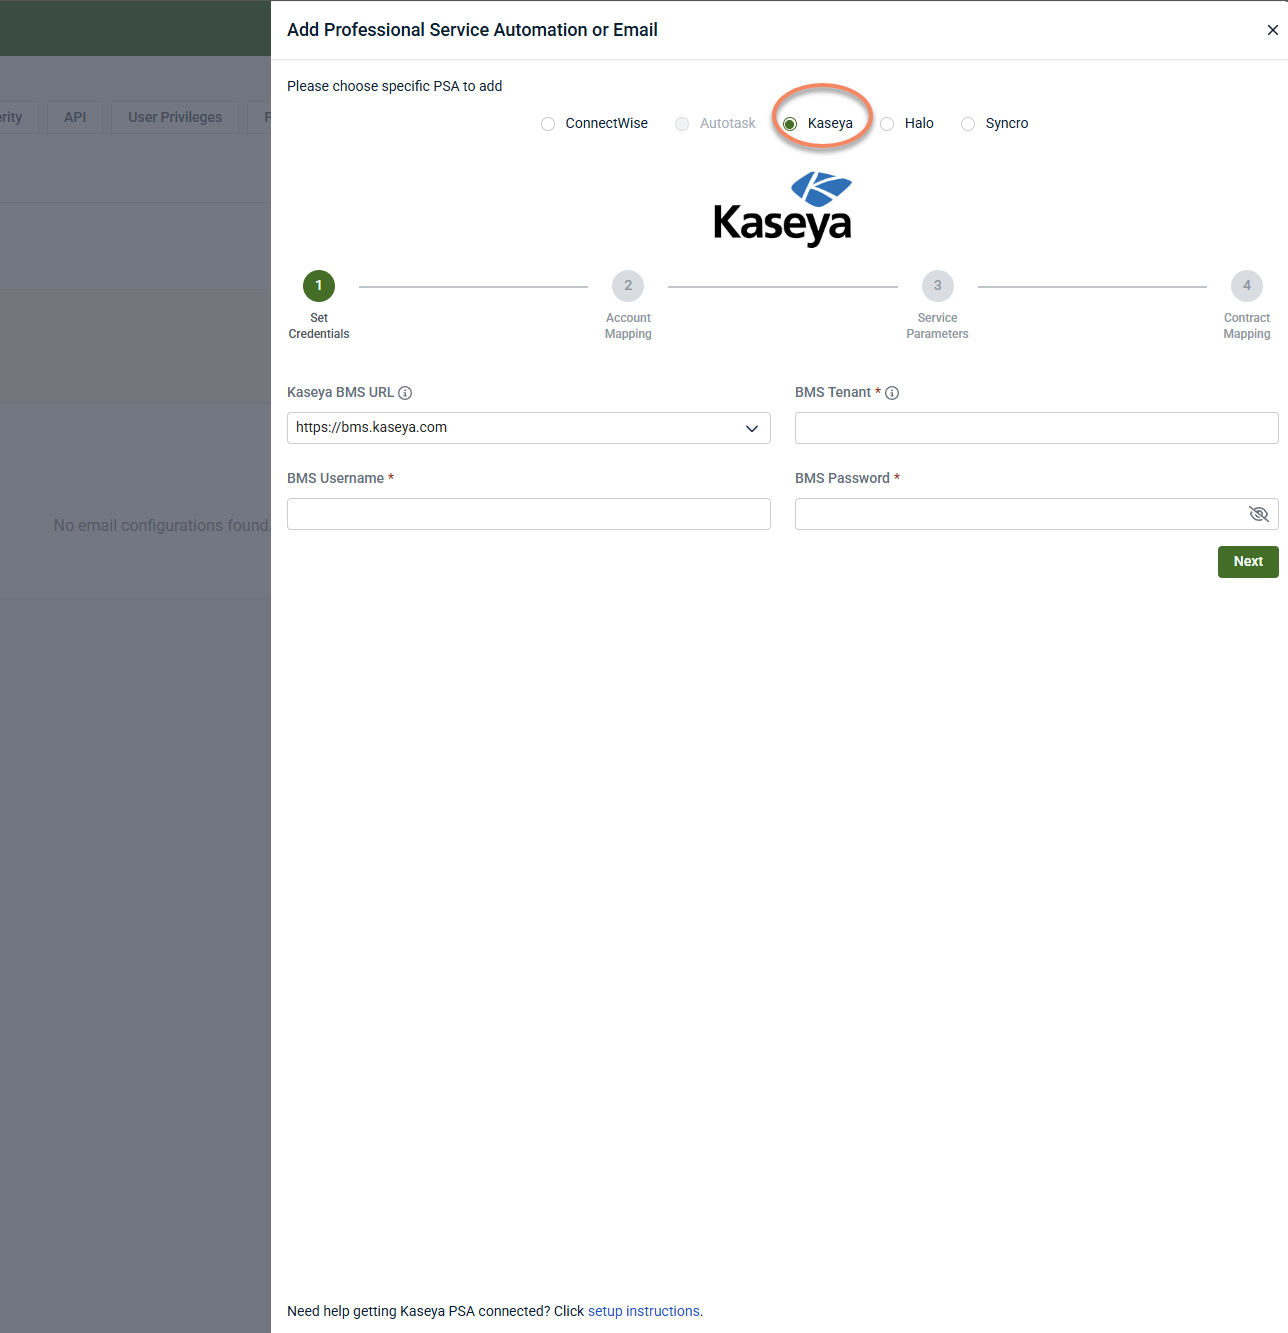Image resolution: width=1288 pixels, height=1333 pixels.
Task: Click the Kaseya BMS URL info icon
Action: pos(405,393)
